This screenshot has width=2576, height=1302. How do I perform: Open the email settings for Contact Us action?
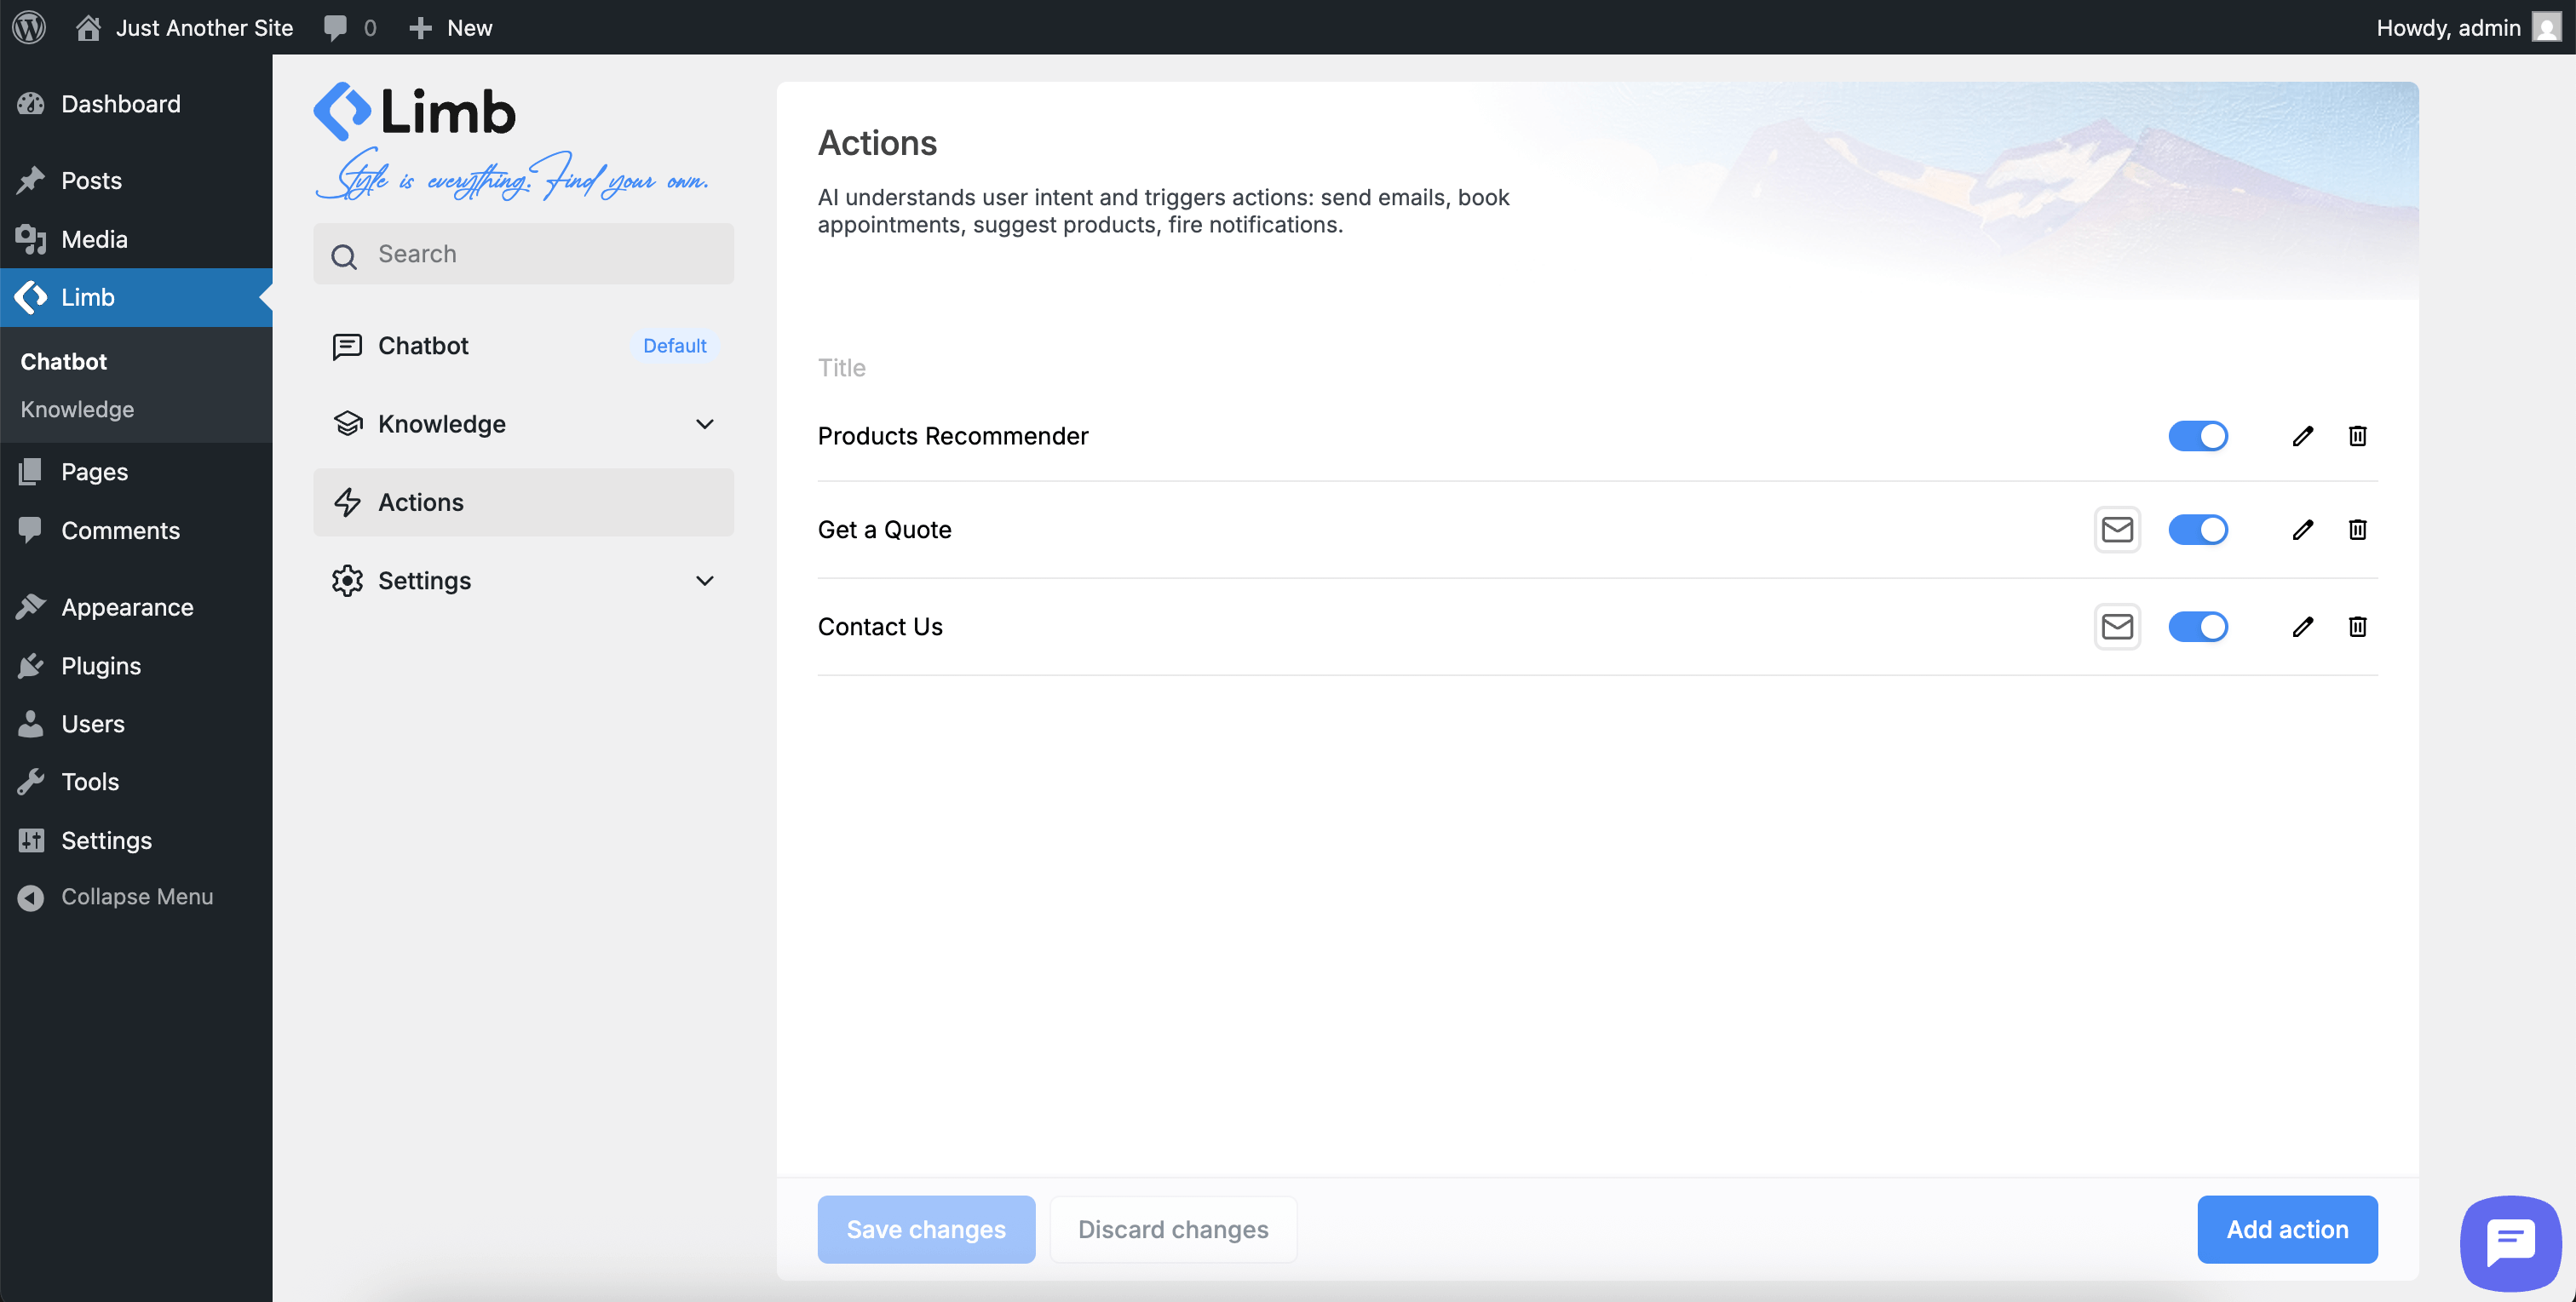point(2117,626)
